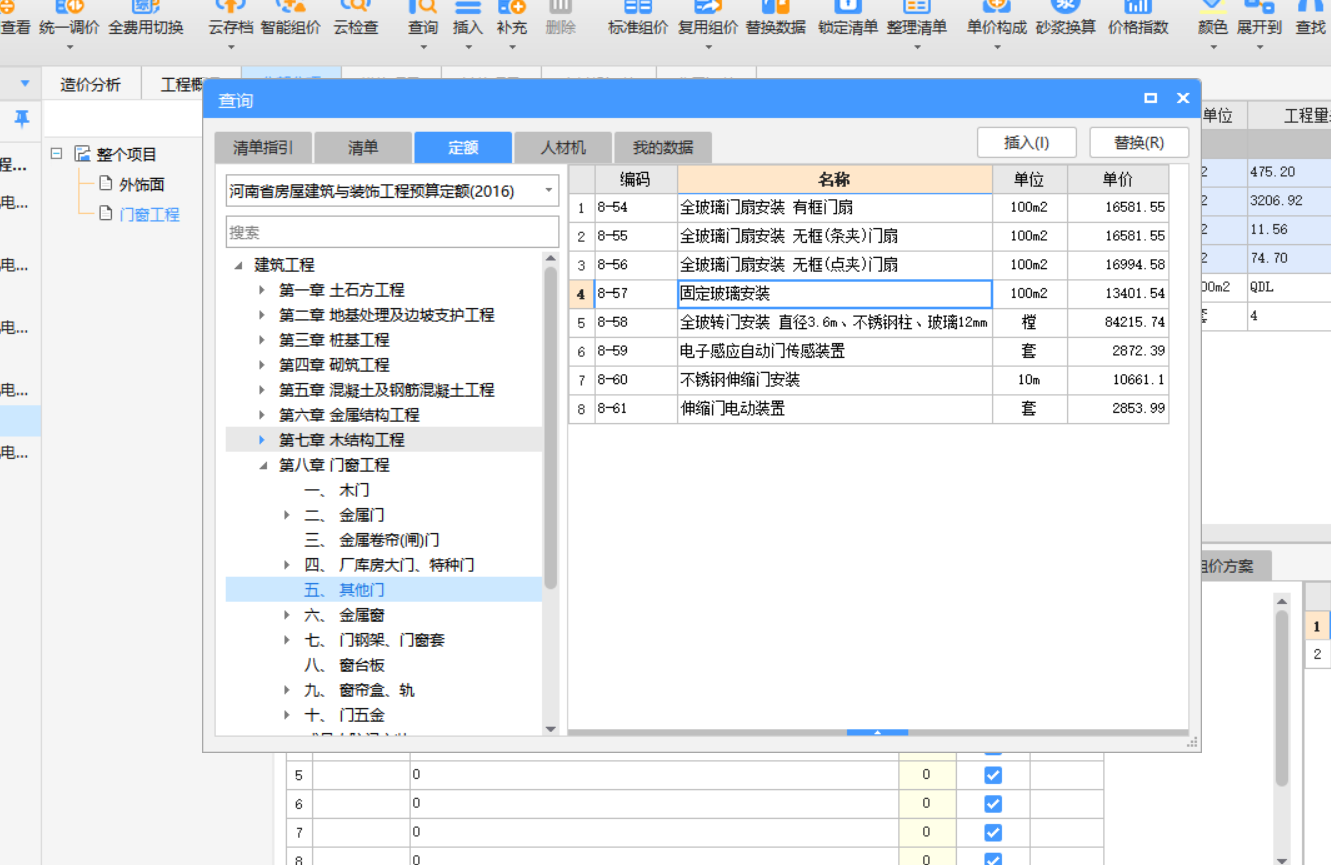Open 整理清单 organize list tool
Image resolution: width=1331 pixels, height=865 pixels.
tap(917, 19)
